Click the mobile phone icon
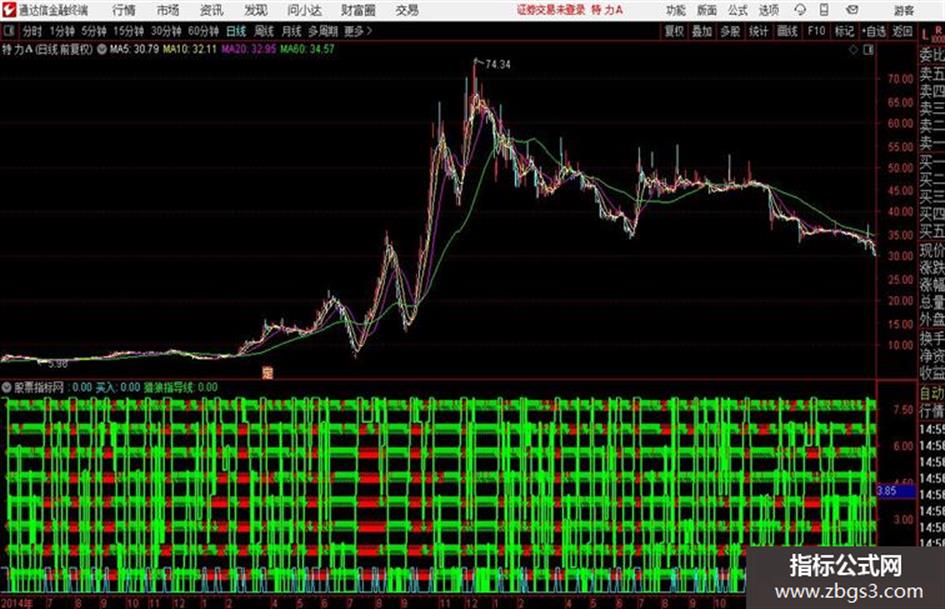945x609 pixels. [x=824, y=10]
